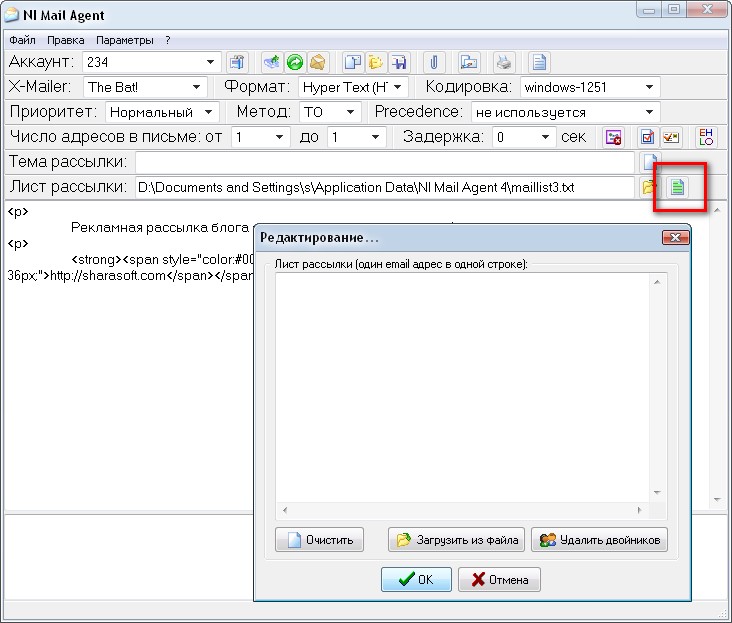
Task: Expand the X-Mailer combo box
Action: pos(145,87)
